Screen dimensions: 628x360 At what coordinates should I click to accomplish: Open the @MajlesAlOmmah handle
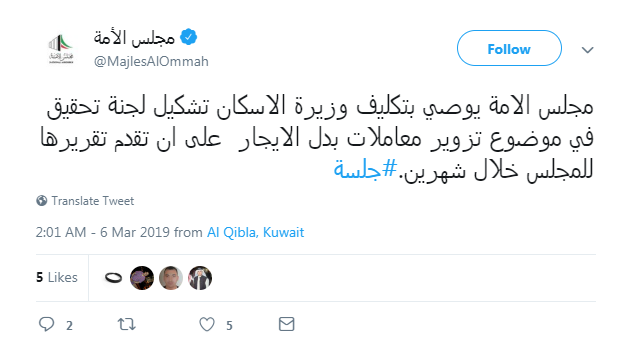tap(151, 61)
